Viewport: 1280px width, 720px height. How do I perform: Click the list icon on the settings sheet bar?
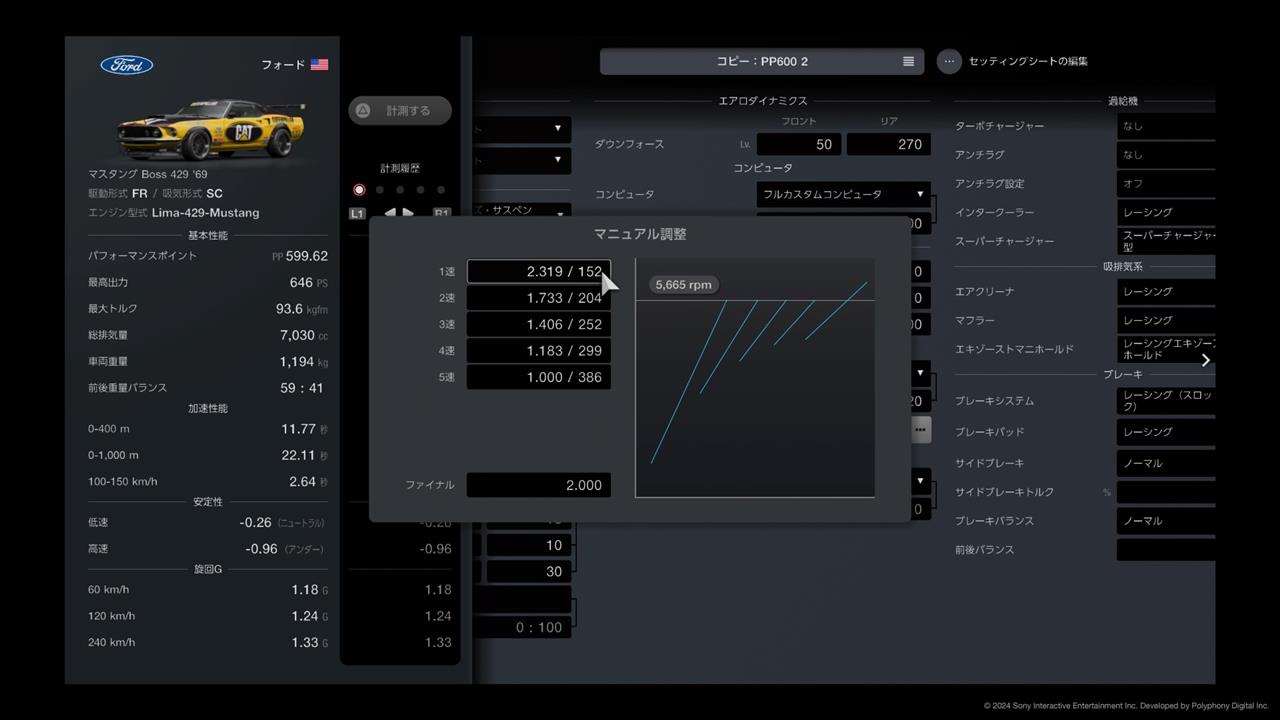(908, 61)
